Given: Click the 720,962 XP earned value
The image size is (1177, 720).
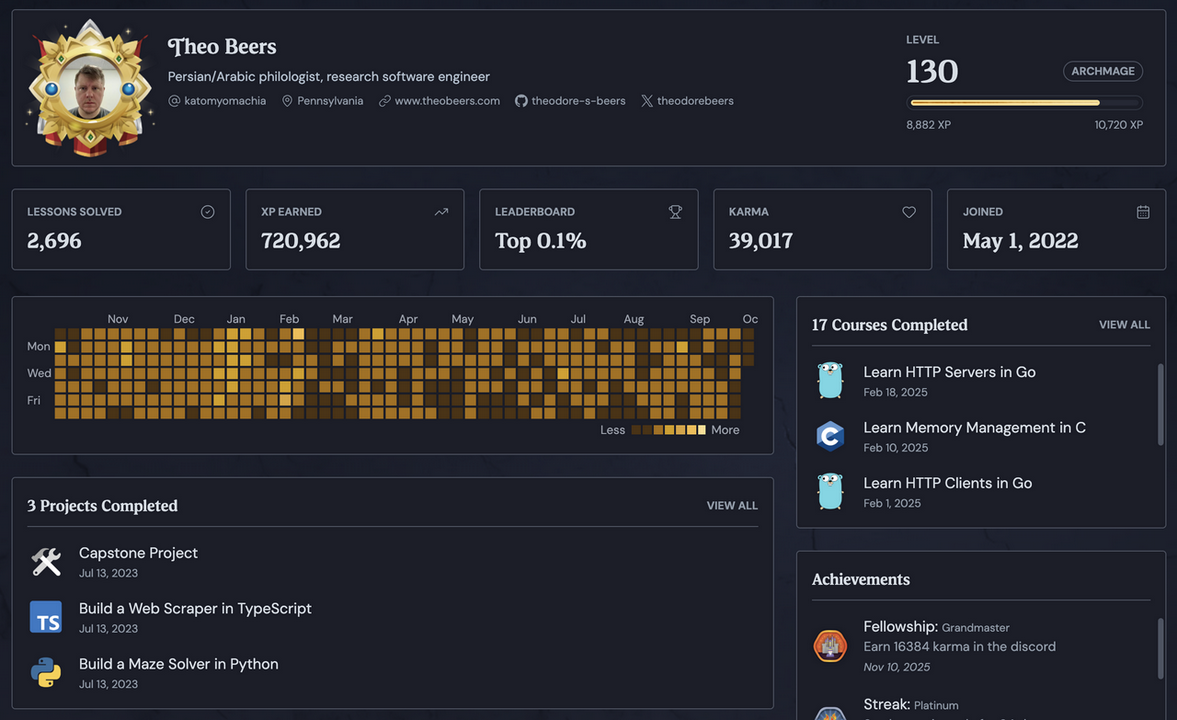Looking at the screenshot, I should 300,240.
